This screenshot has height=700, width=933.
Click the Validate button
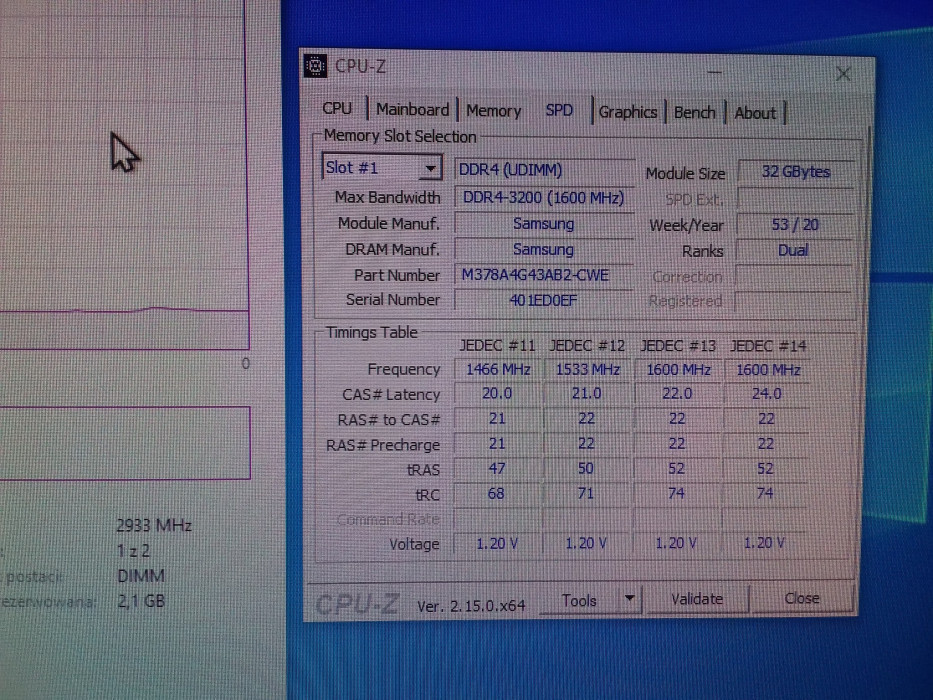point(697,599)
